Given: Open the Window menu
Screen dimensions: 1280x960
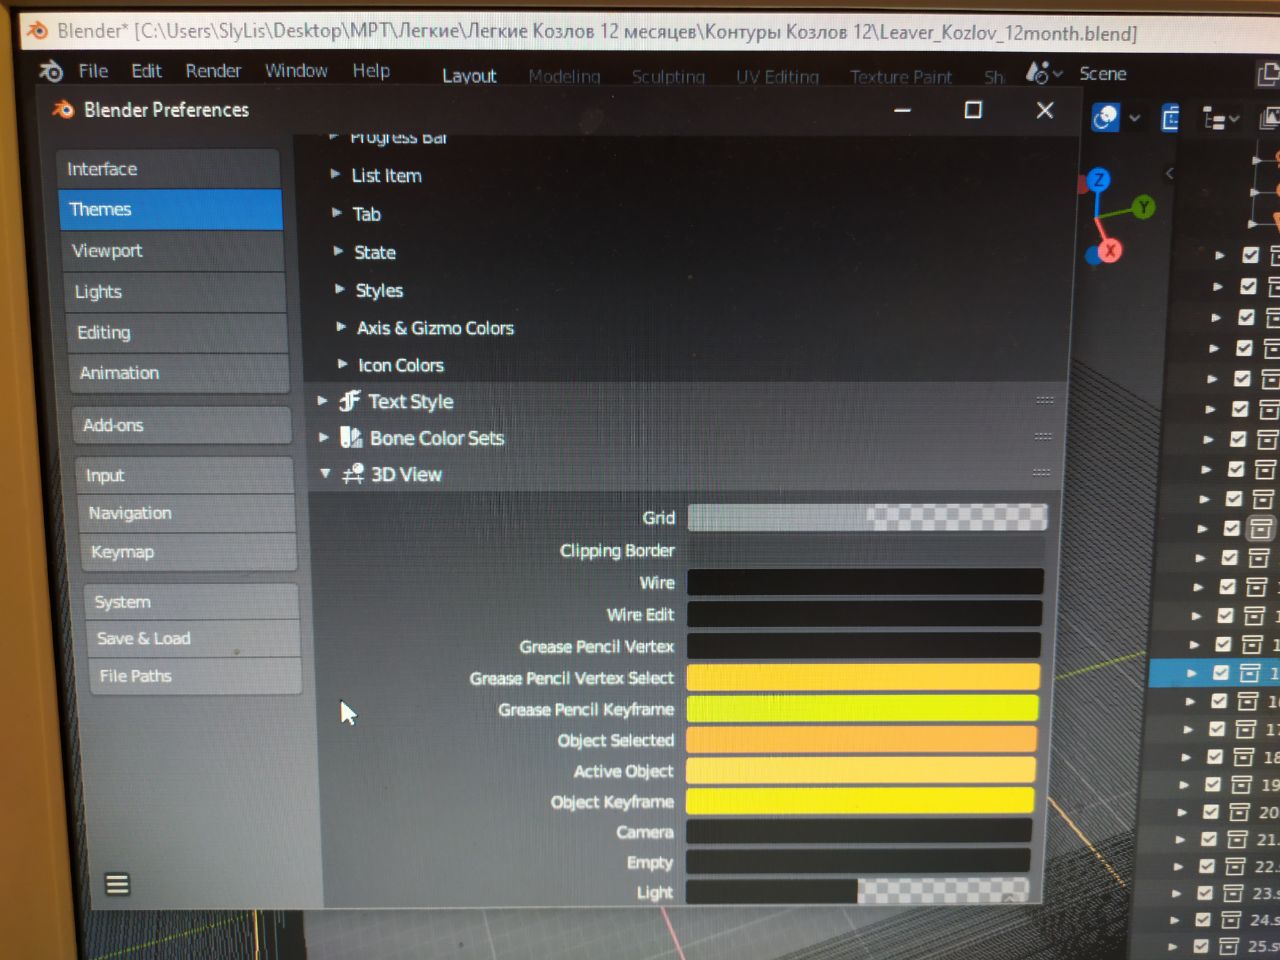Looking at the screenshot, I should point(296,71).
